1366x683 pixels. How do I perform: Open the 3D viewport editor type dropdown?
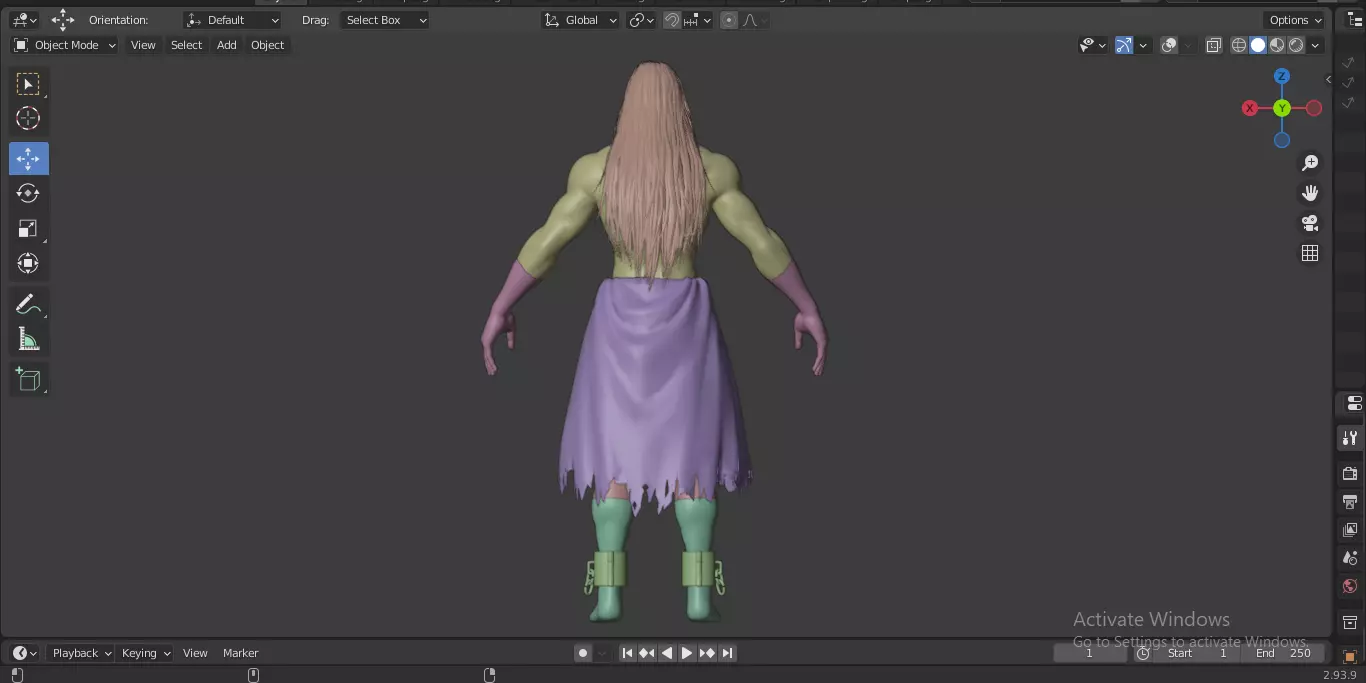(25, 20)
